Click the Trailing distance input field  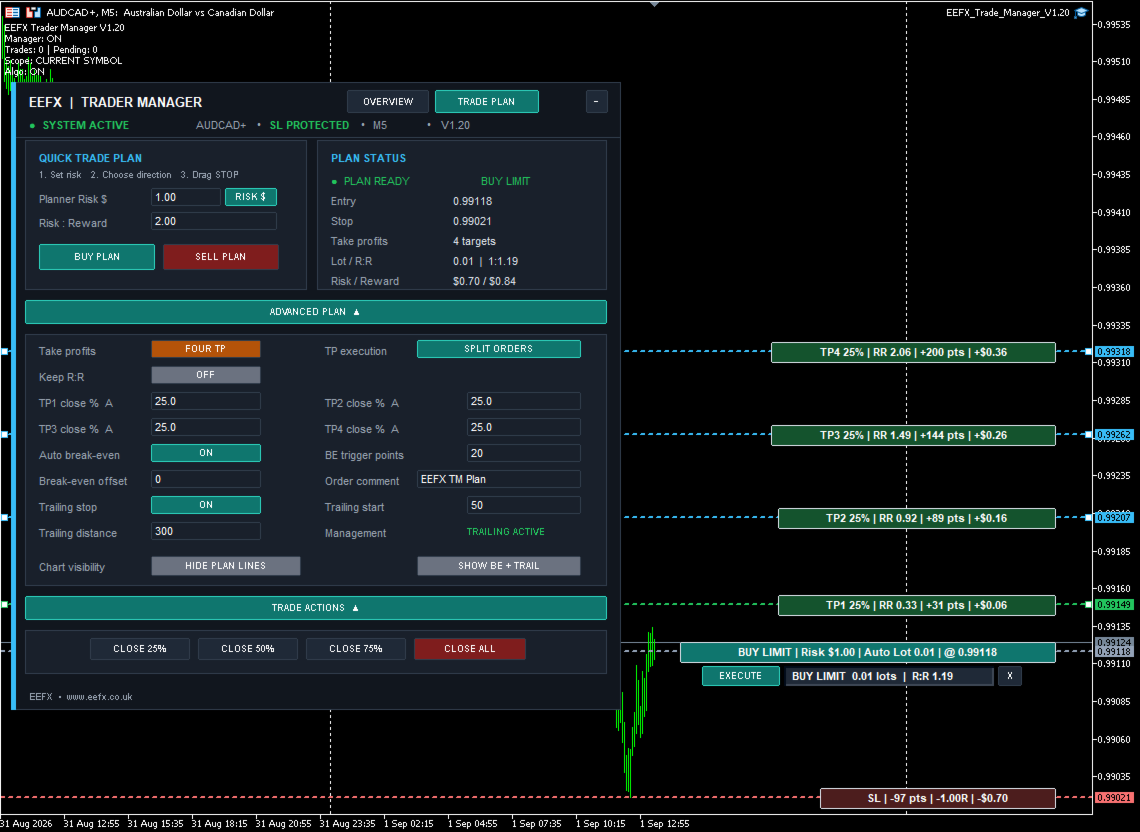pos(206,532)
